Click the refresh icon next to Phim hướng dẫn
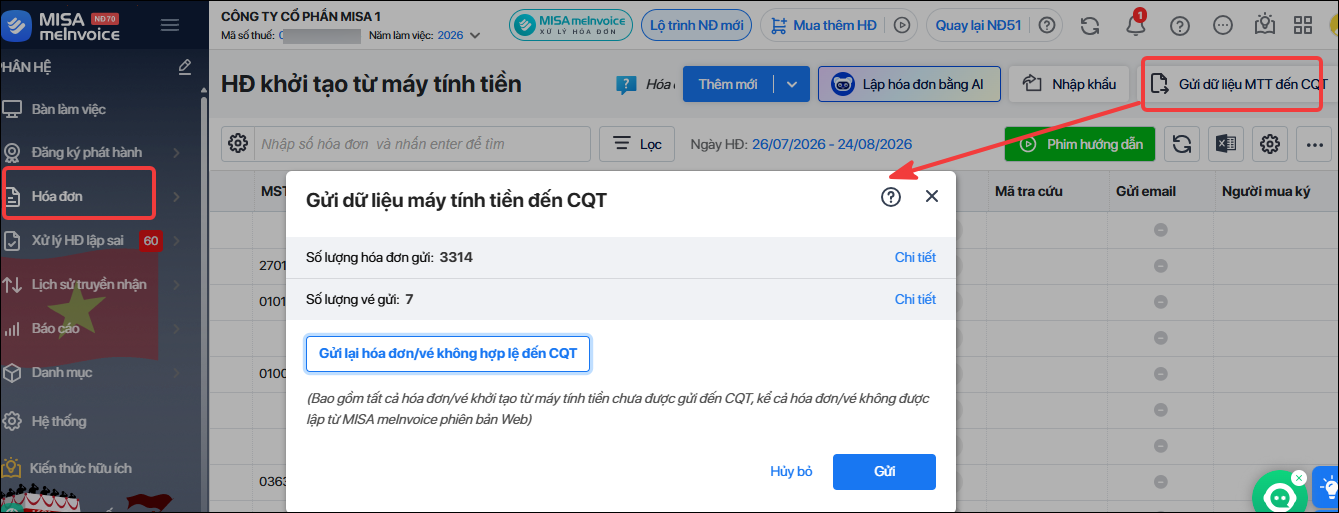Screen dimensions: 1339x513 pyautogui.click(x=1182, y=144)
